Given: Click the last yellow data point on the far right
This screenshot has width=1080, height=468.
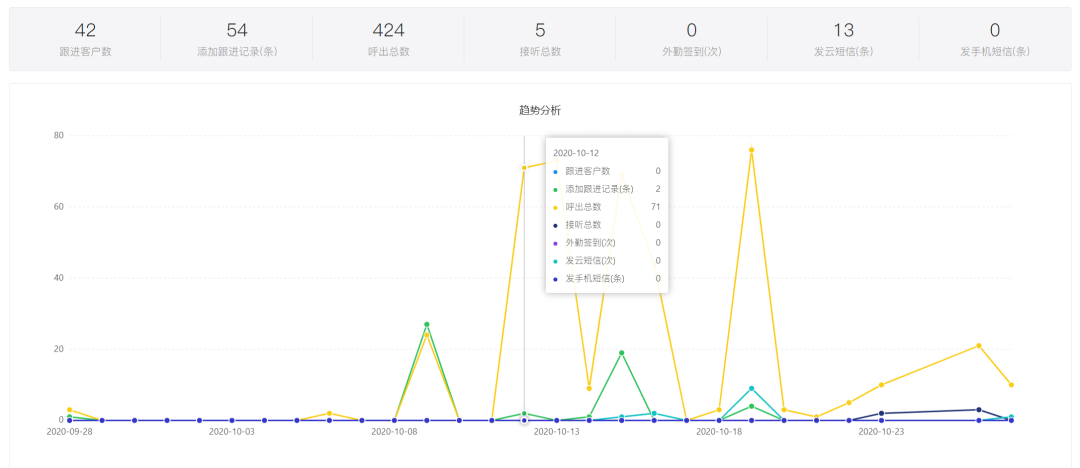Looking at the screenshot, I should (x=1011, y=385).
